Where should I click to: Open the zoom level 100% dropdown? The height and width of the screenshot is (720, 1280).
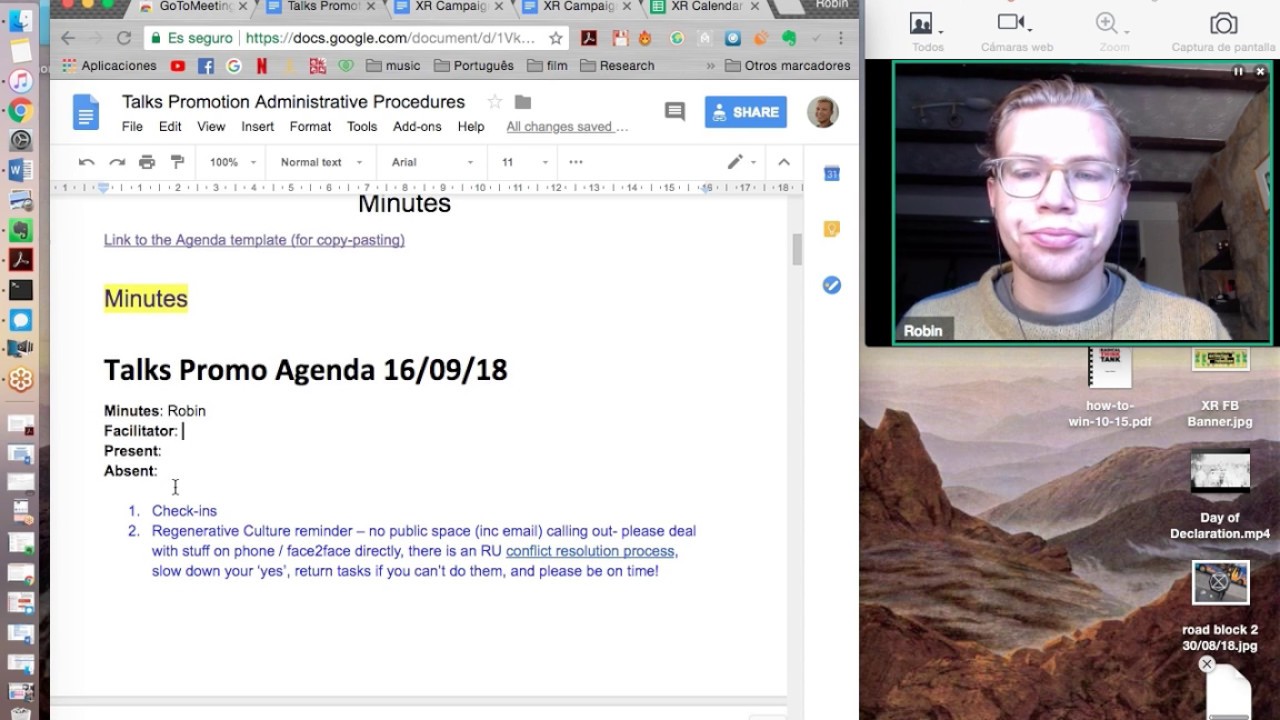232,162
